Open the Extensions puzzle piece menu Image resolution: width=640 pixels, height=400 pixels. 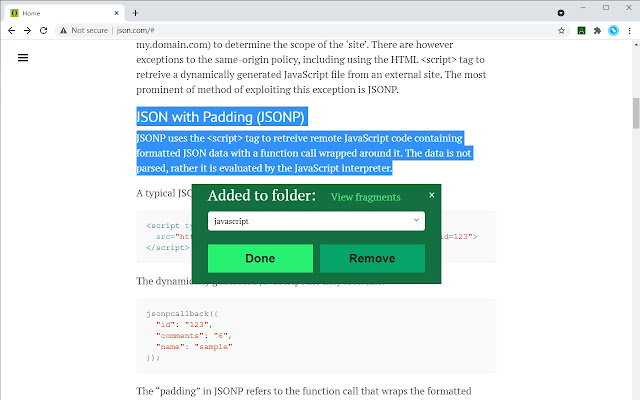pos(597,31)
